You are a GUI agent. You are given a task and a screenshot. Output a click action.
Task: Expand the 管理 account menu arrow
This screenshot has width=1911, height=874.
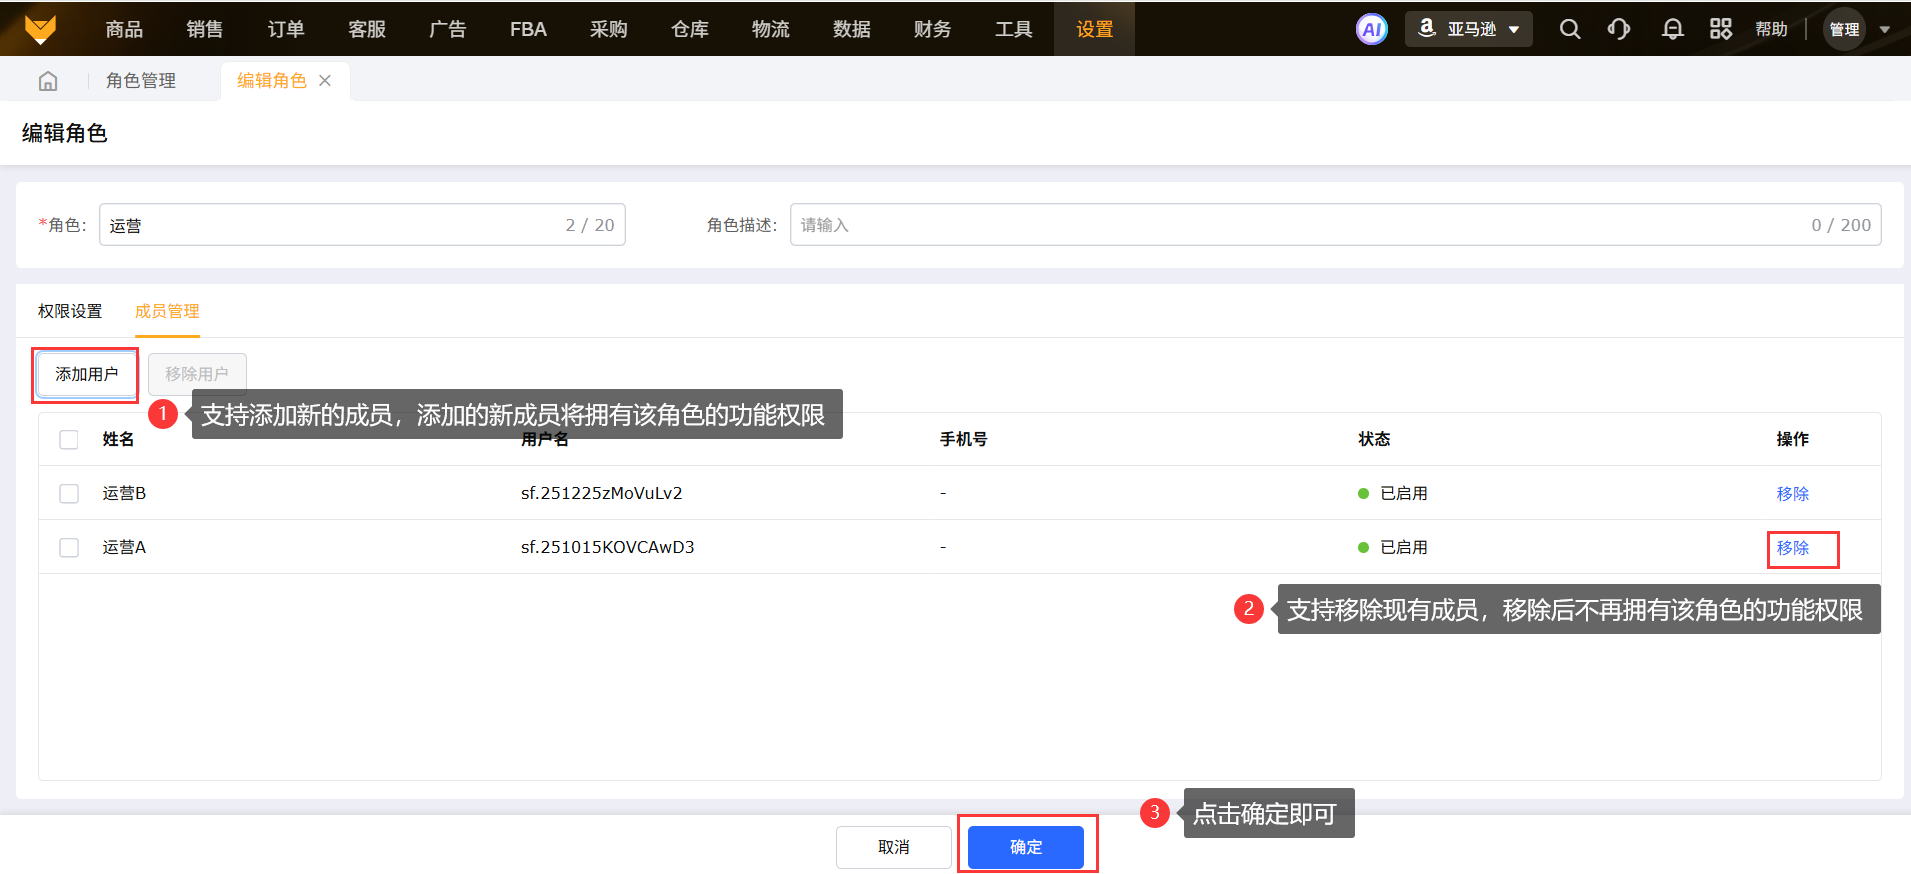pyautogui.click(x=1884, y=30)
